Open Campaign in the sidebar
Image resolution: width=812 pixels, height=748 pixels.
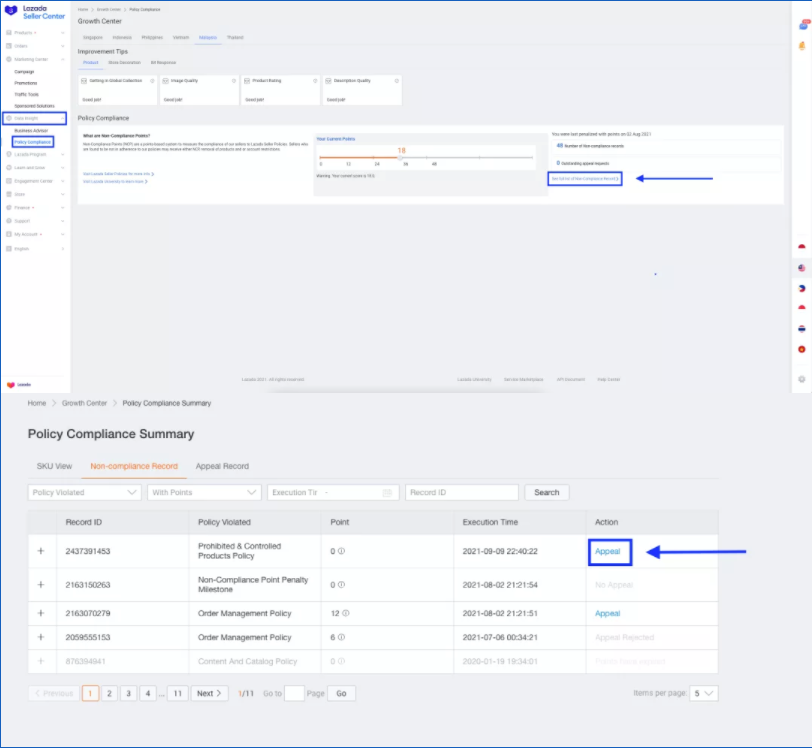[24, 72]
